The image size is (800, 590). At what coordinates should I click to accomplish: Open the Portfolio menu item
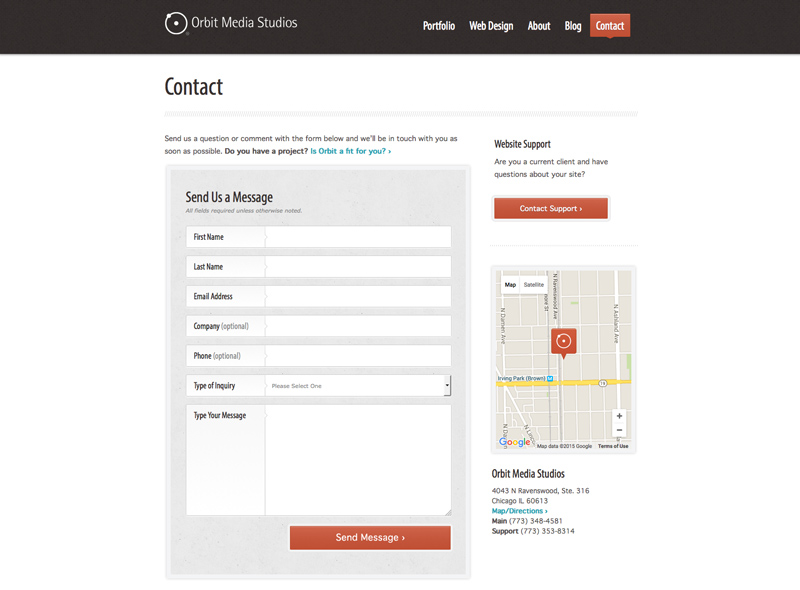click(439, 26)
